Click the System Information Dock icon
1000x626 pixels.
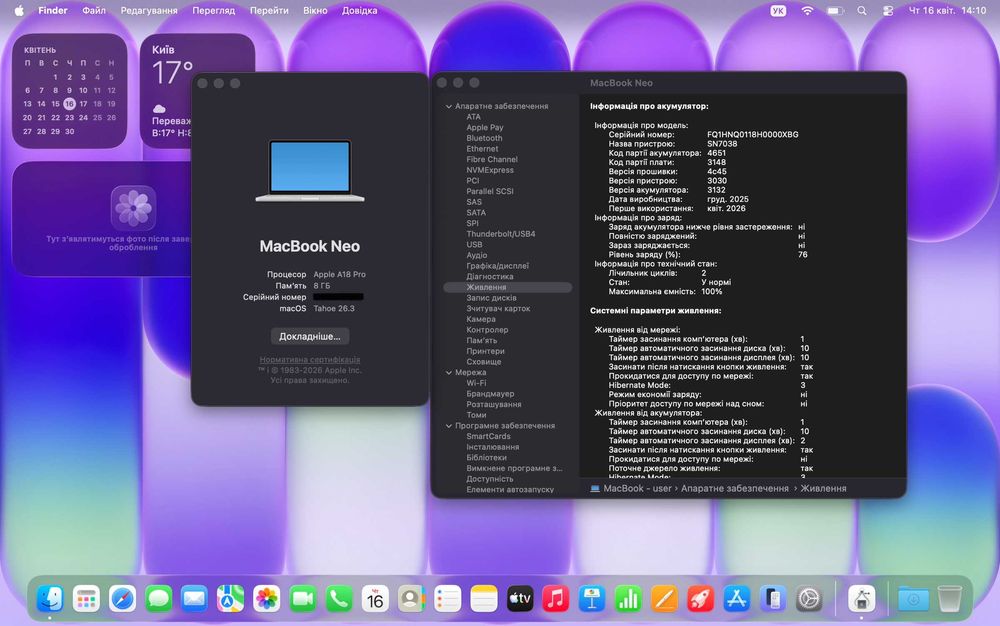coord(862,599)
